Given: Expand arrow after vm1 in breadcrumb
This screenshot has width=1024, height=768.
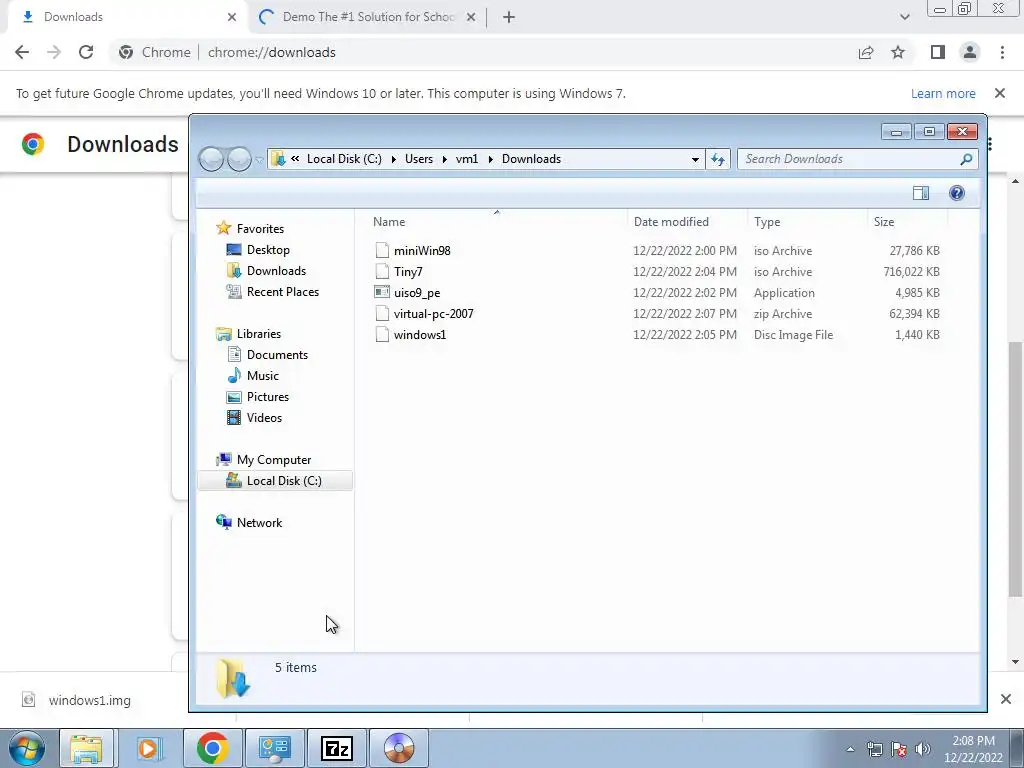Looking at the screenshot, I should point(490,159).
